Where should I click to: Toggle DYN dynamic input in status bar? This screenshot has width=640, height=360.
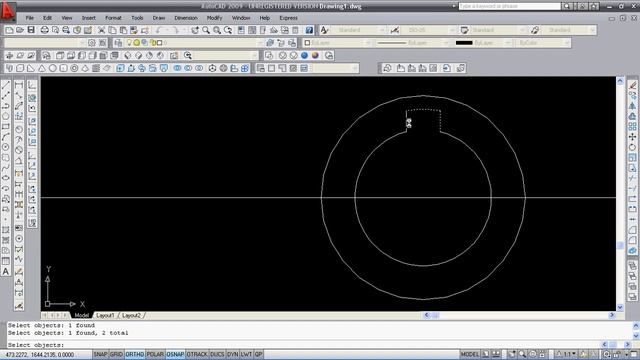pyautogui.click(x=233, y=354)
